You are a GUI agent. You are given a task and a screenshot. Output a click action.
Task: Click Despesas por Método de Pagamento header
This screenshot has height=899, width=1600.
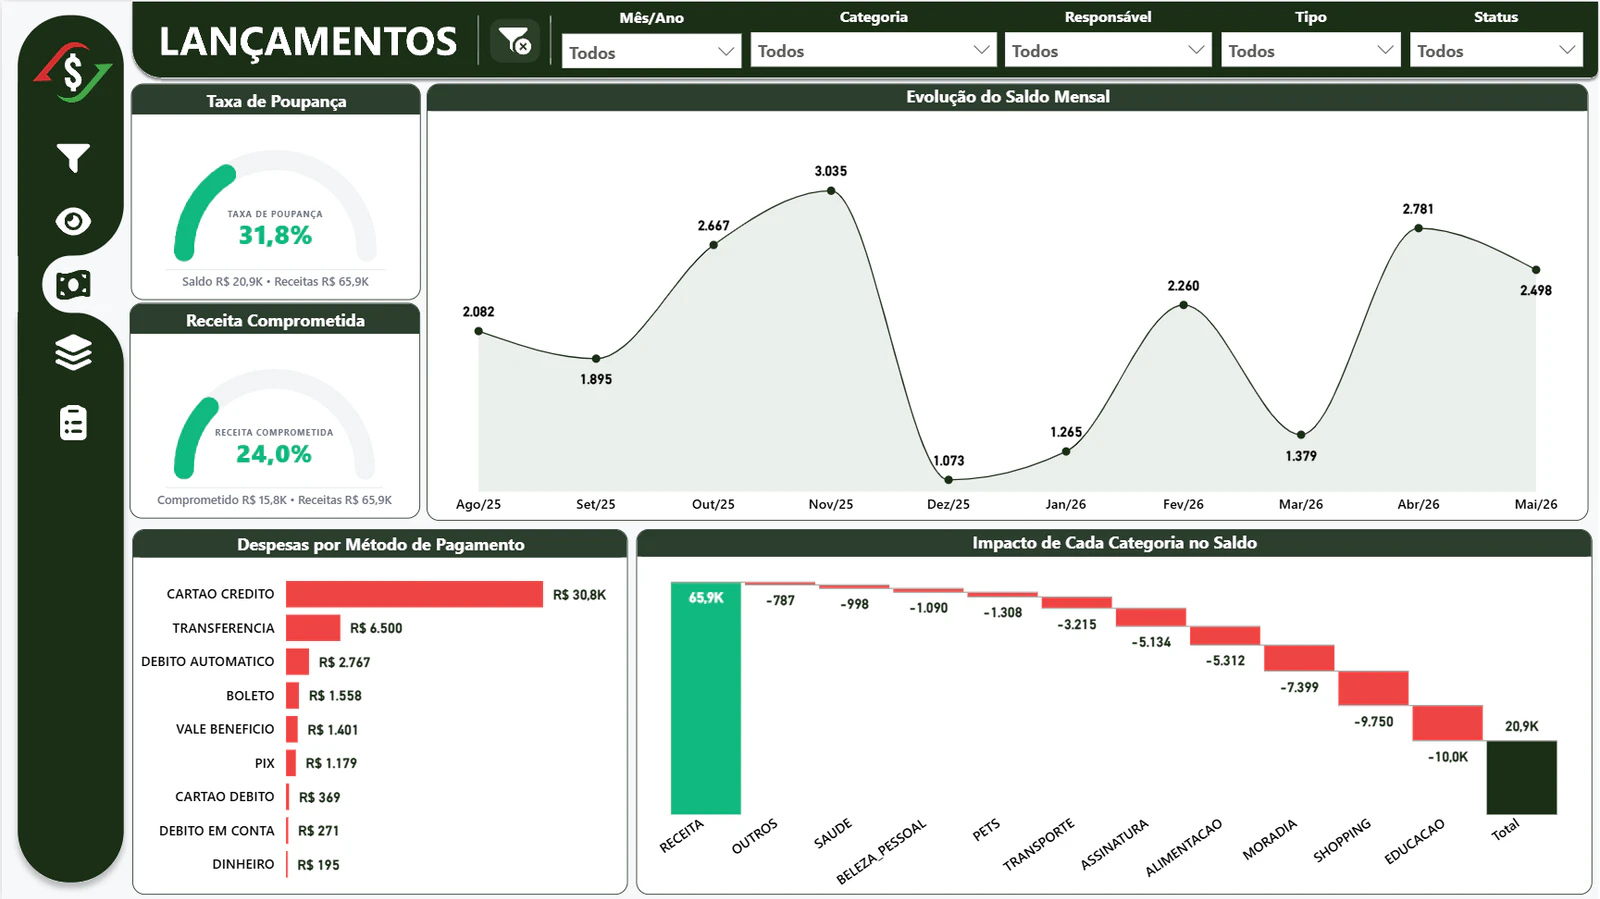tap(380, 545)
